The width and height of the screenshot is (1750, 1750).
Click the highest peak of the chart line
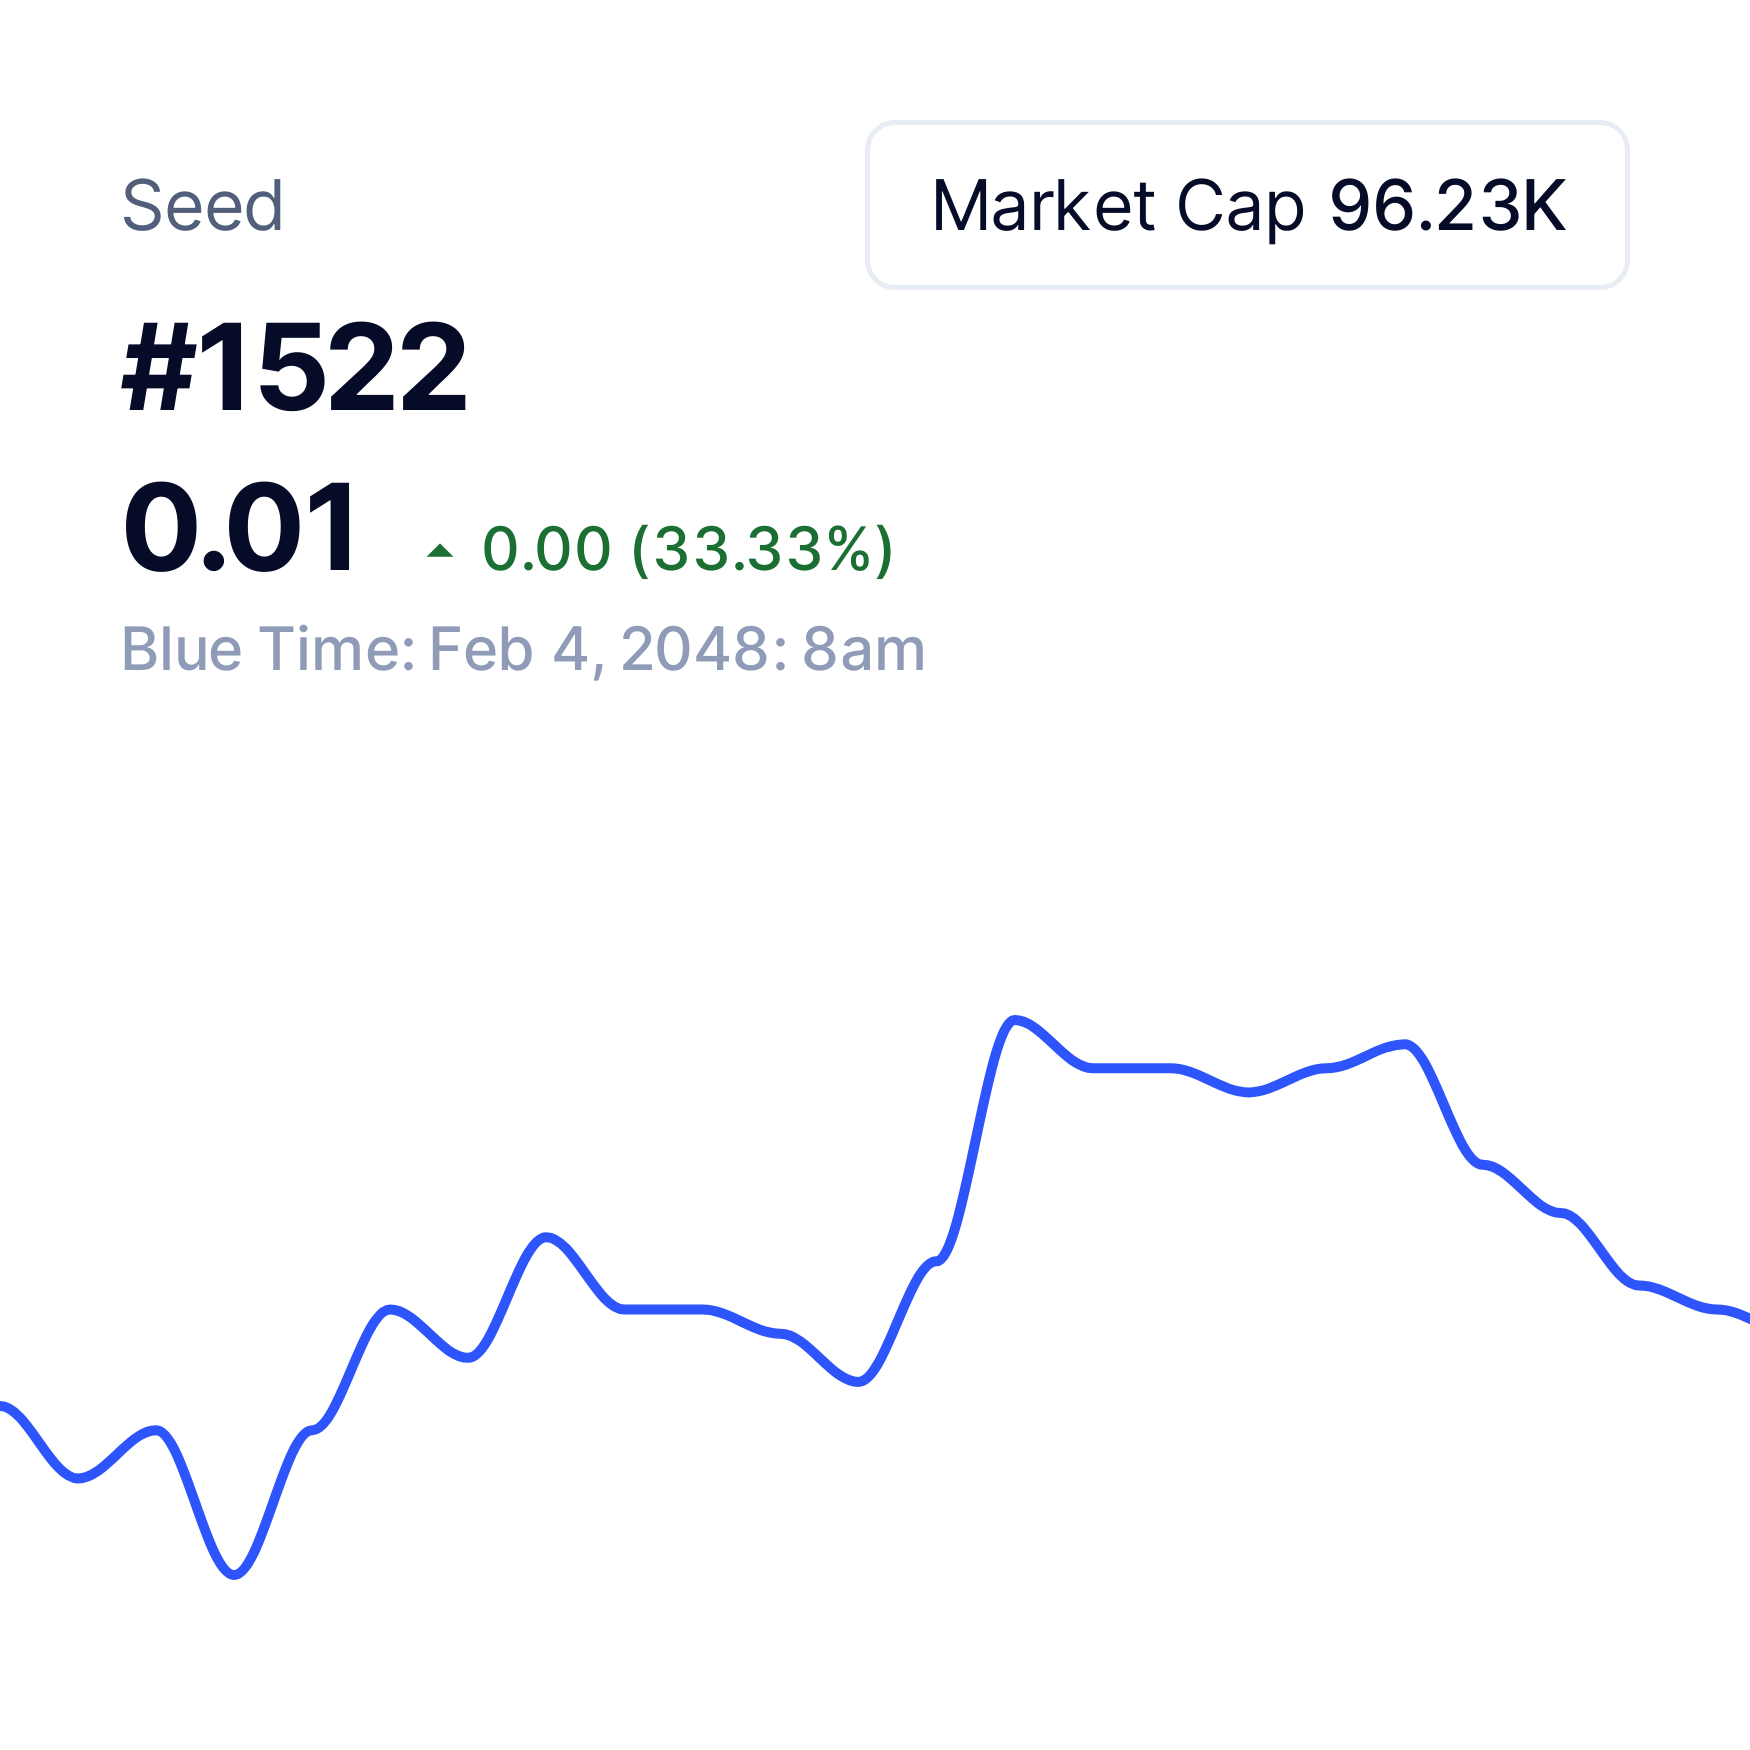tap(1014, 1020)
